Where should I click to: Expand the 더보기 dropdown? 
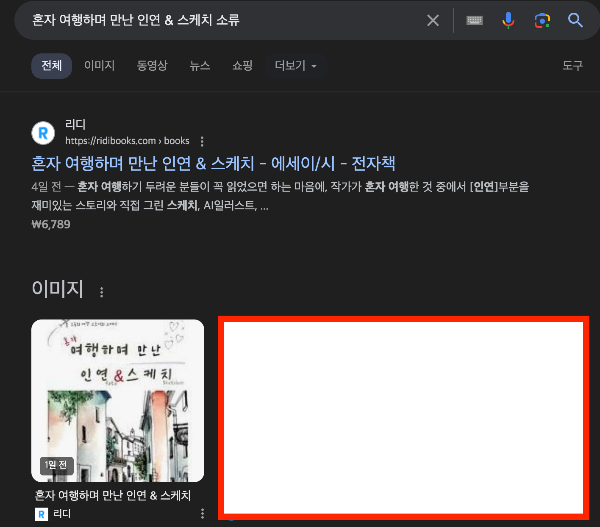point(295,66)
